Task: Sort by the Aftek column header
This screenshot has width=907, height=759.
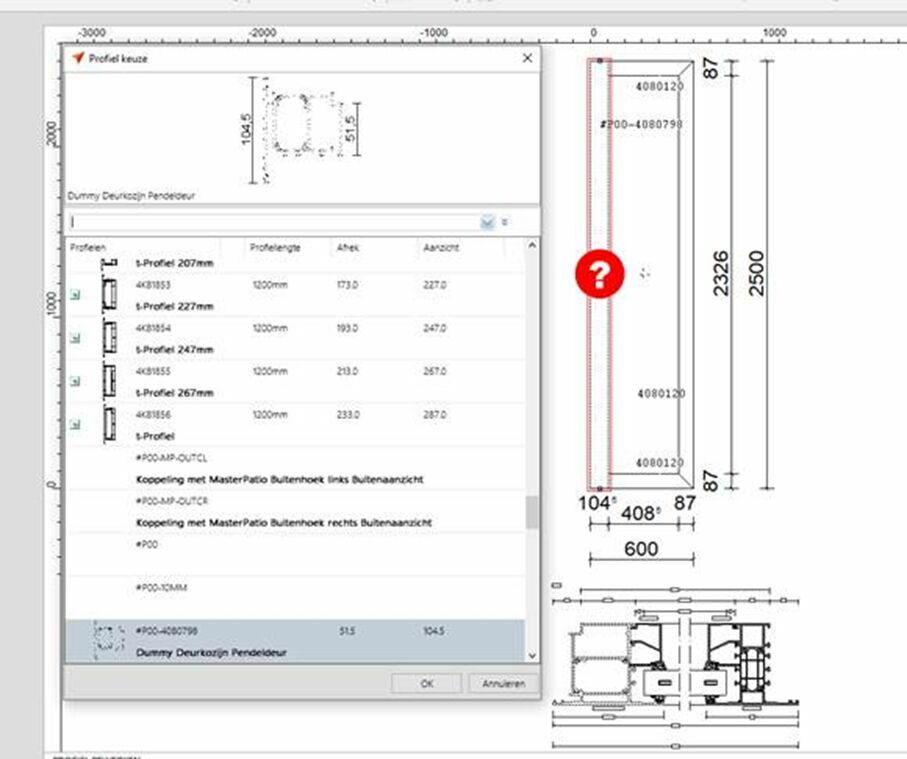Action: 348,248
